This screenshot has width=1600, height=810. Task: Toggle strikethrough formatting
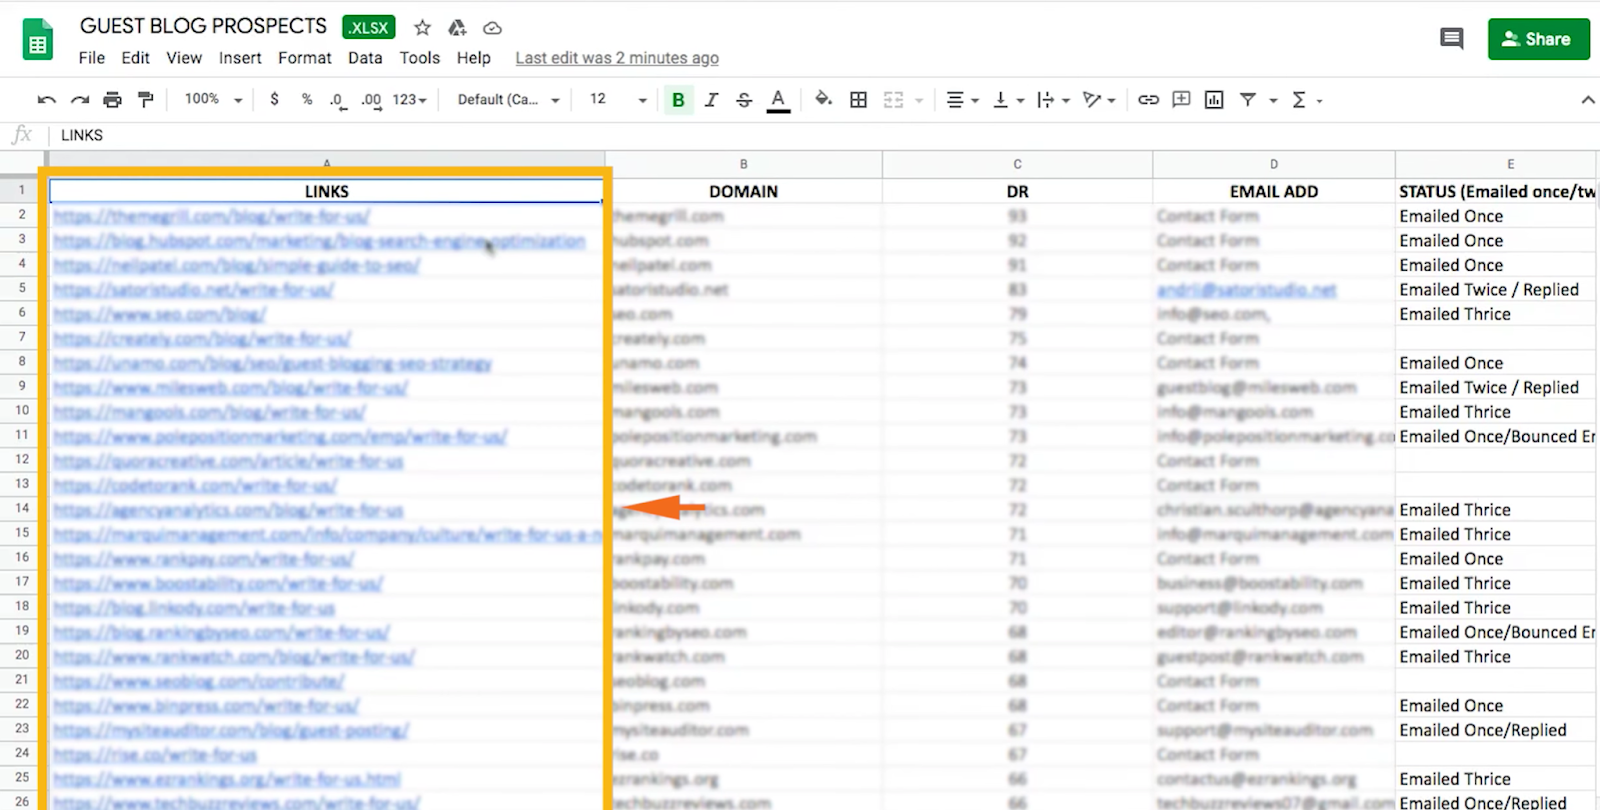744,100
